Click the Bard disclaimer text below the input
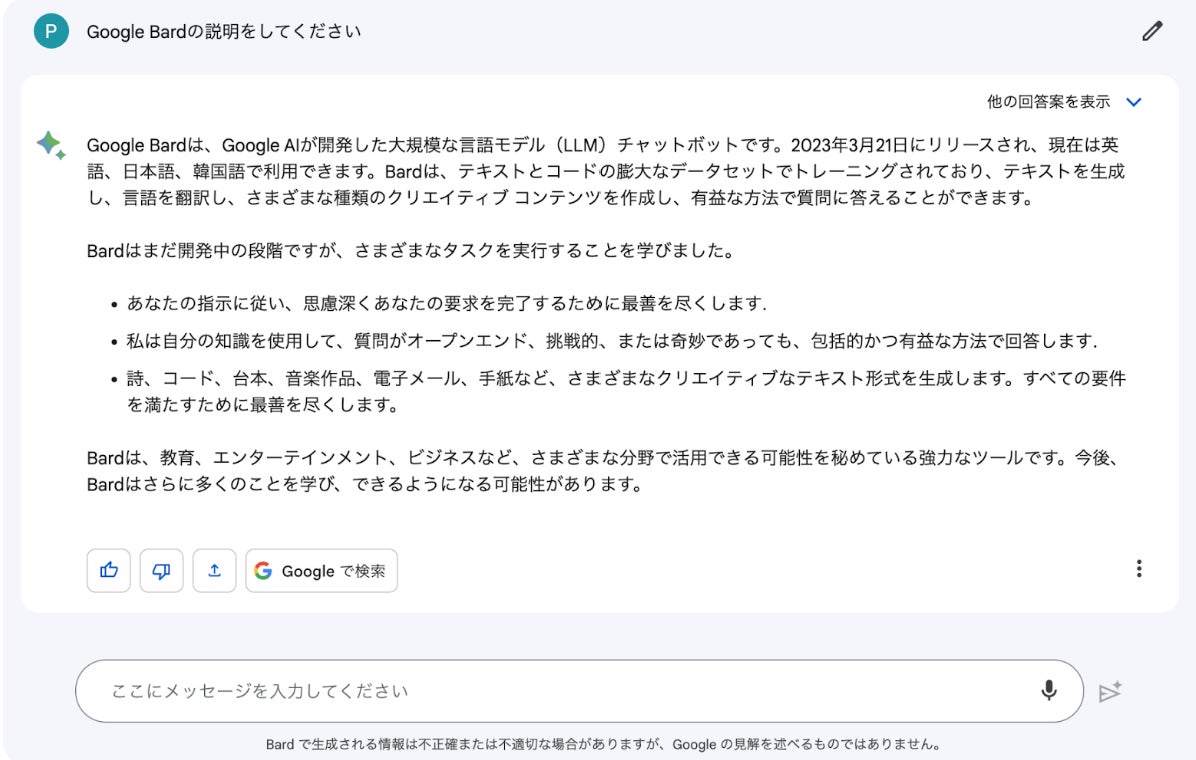The image size is (1196, 760). [x=602, y=744]
